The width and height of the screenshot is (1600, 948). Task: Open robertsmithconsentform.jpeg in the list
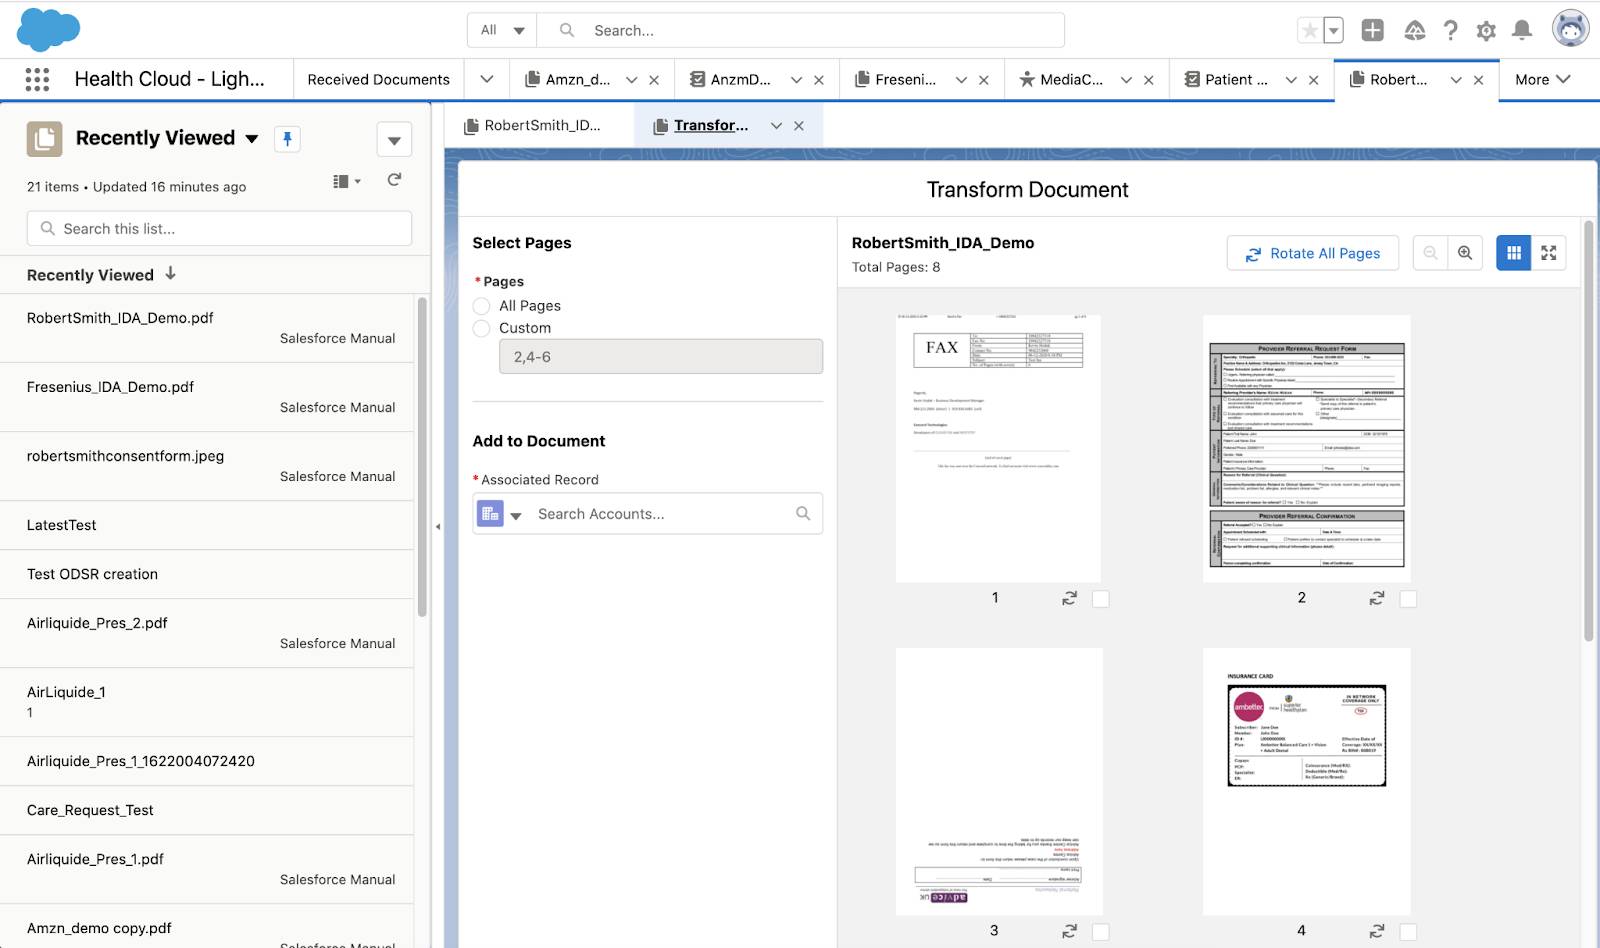(x=125, y=456)
